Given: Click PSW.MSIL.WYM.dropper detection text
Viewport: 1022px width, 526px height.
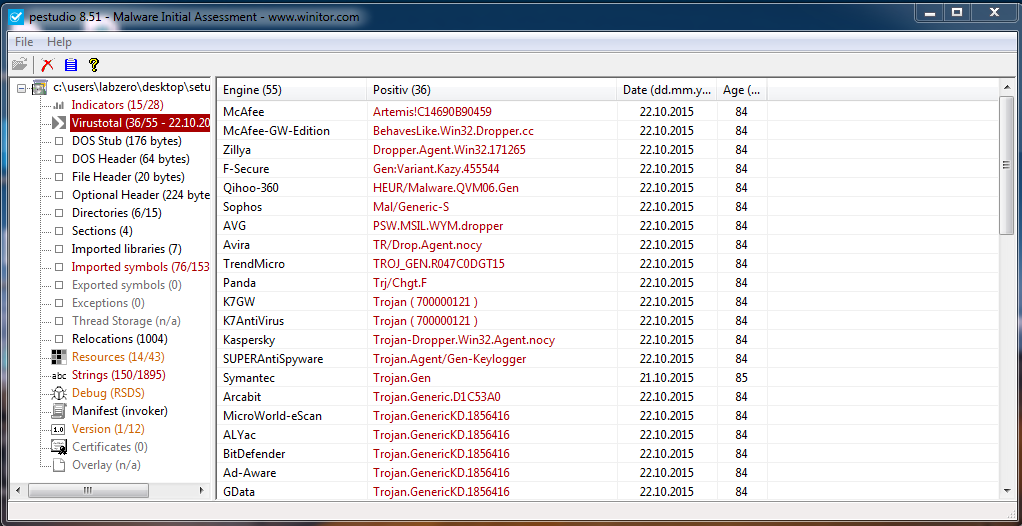Looking at the screenshot, I should pyautogui.click(x=438, y=226).
